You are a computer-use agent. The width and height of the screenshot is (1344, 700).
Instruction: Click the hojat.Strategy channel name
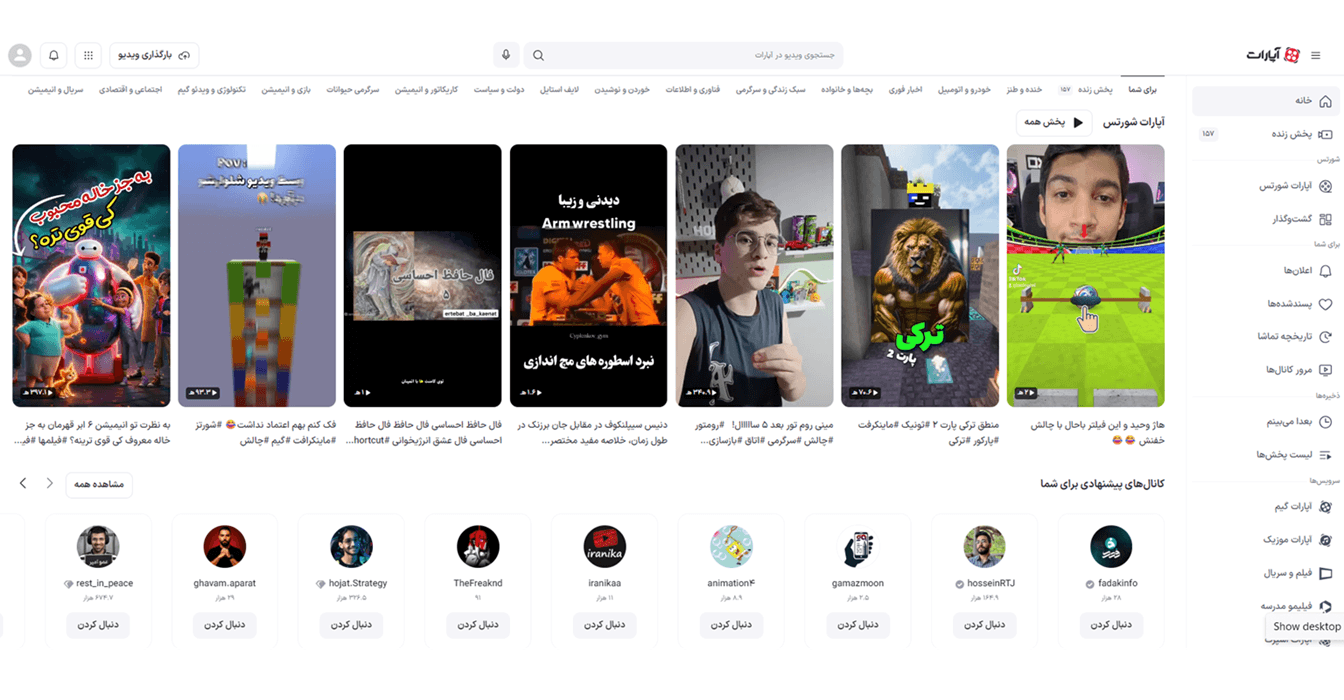coord(357,583)
